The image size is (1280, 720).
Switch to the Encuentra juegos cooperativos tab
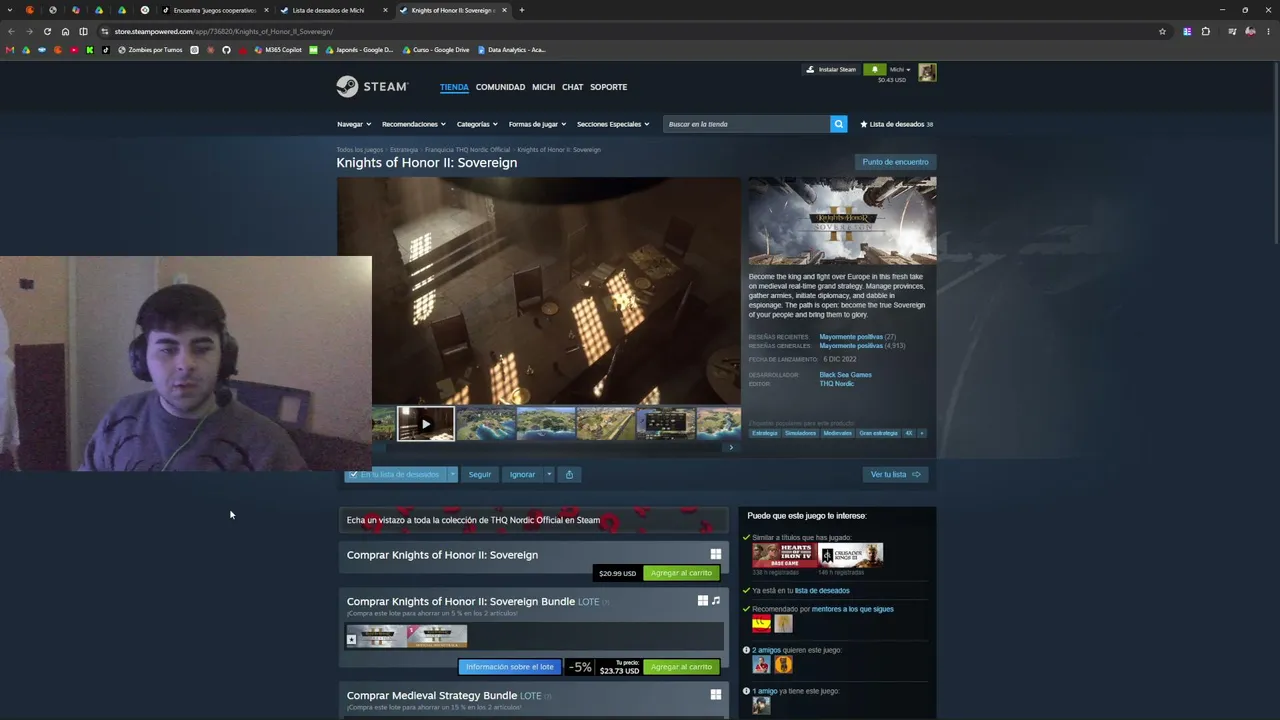pyautogui.click(x=215, y=10)
